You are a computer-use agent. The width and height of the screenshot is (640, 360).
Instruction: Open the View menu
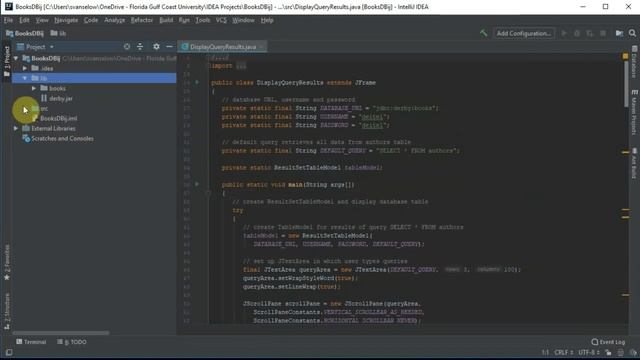click(42, 20)
